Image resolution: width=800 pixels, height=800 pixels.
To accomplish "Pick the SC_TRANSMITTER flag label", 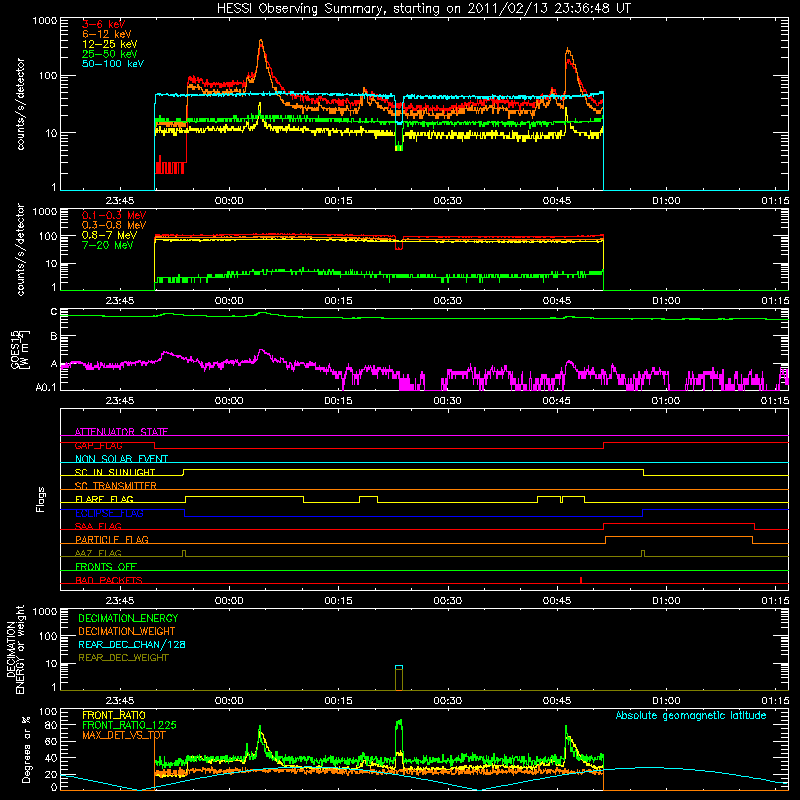I will tap(116, 485).
